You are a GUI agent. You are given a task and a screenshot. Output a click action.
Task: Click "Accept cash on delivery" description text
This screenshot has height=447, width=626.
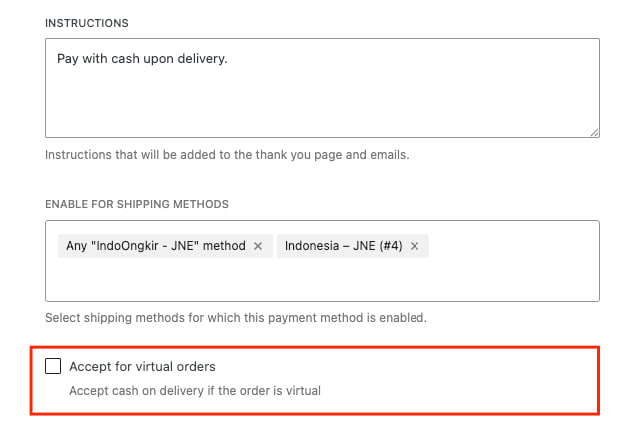[x=194, y=391]
